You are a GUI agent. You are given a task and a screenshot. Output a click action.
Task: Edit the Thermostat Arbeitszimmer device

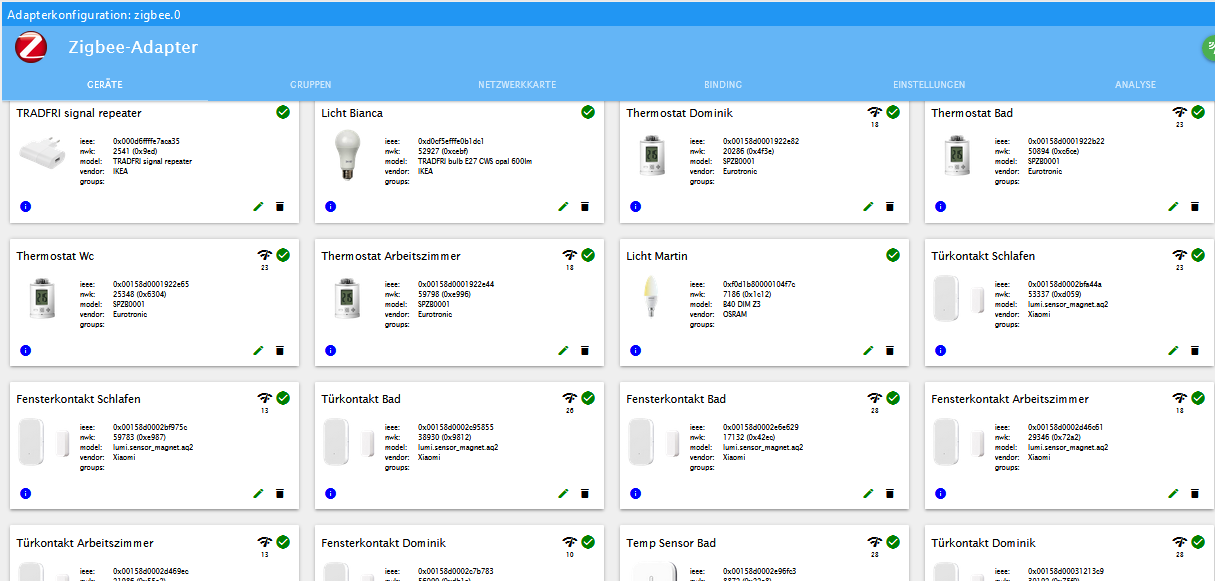pos(563,350)
